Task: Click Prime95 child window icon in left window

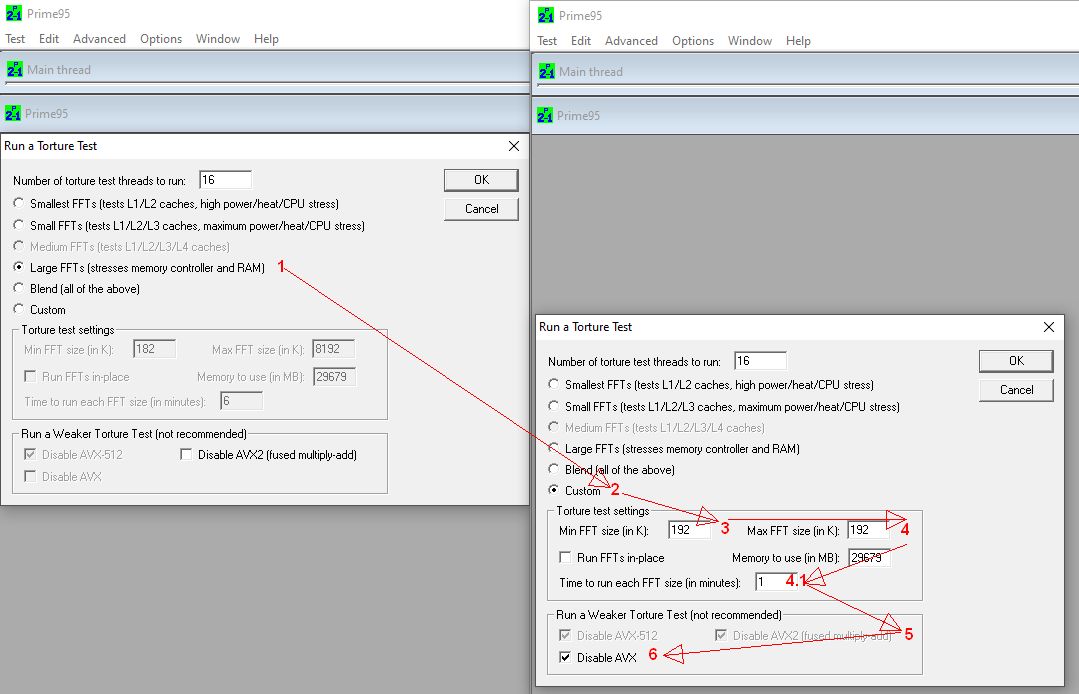Action: pos(12,113)
